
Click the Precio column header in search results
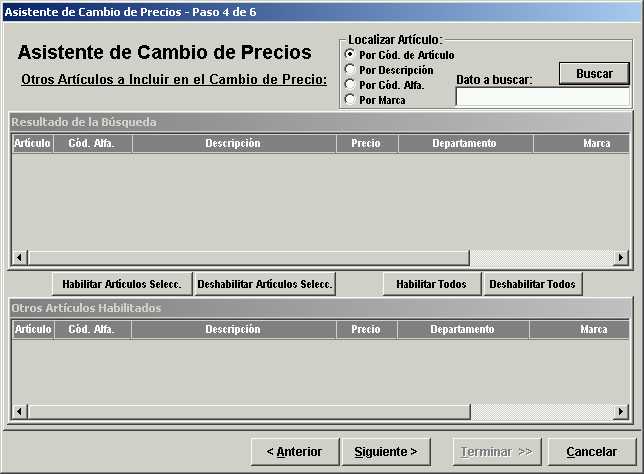(366, 143)
